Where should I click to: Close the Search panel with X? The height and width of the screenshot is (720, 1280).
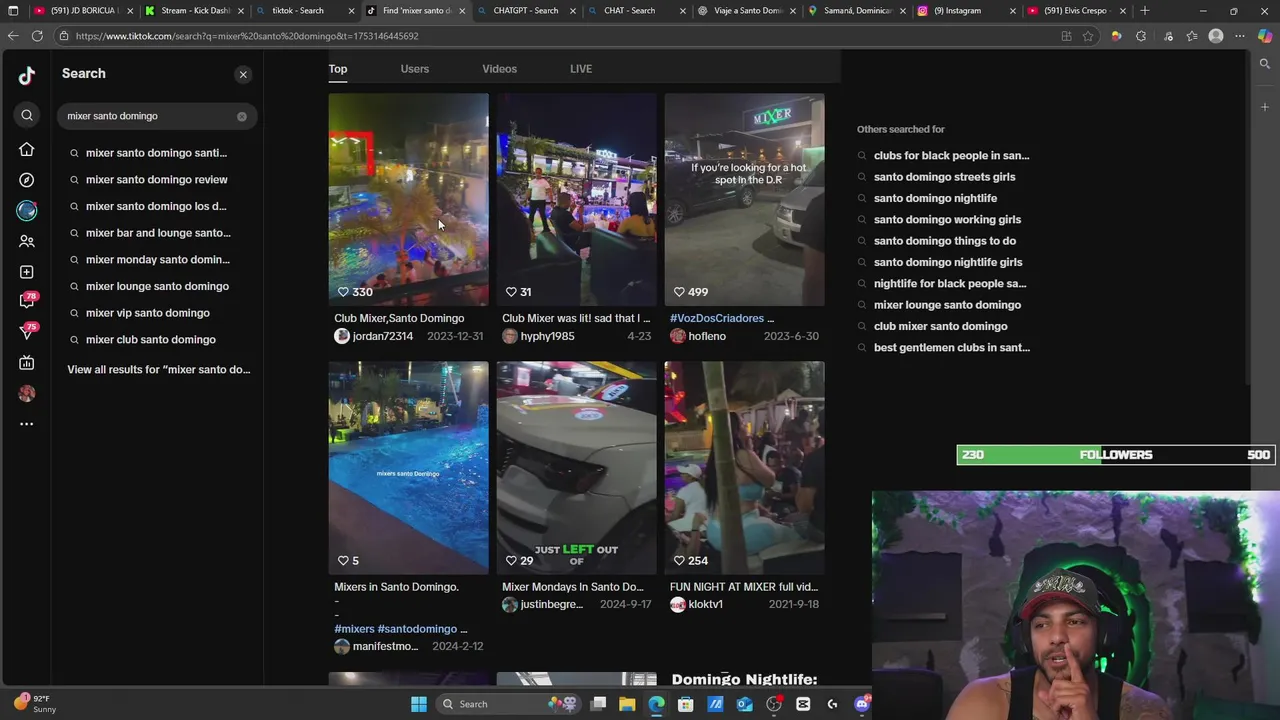243,74
